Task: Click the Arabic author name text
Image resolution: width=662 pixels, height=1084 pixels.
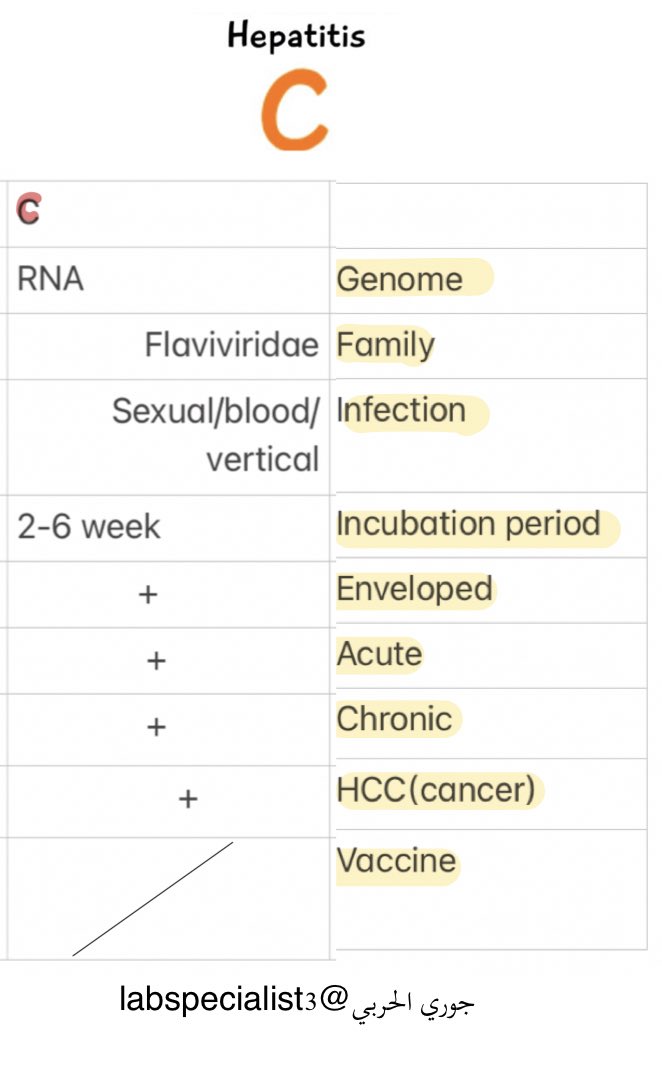Action: pos(413,1004)
